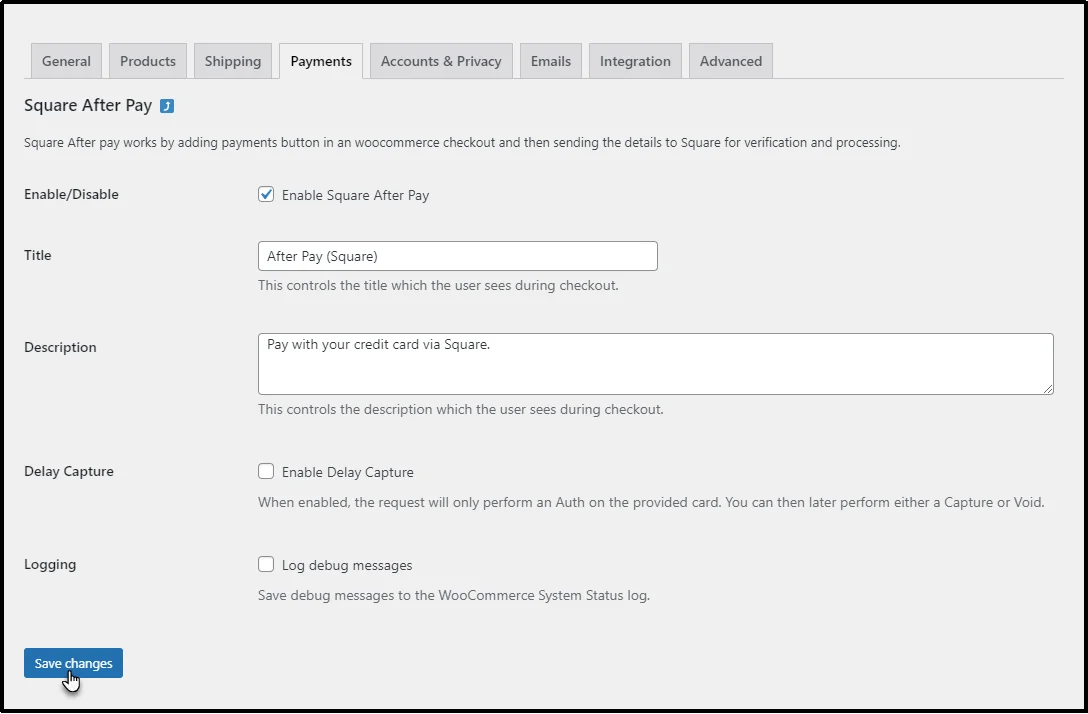The height and width of the screenshot is (714, 1088).
Task: Click the Description field label
Action: pyautogui.click(x=60, y=348)
